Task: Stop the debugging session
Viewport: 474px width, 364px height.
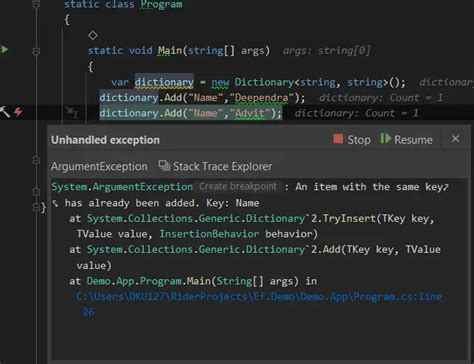Action: (x=352, y=139)
